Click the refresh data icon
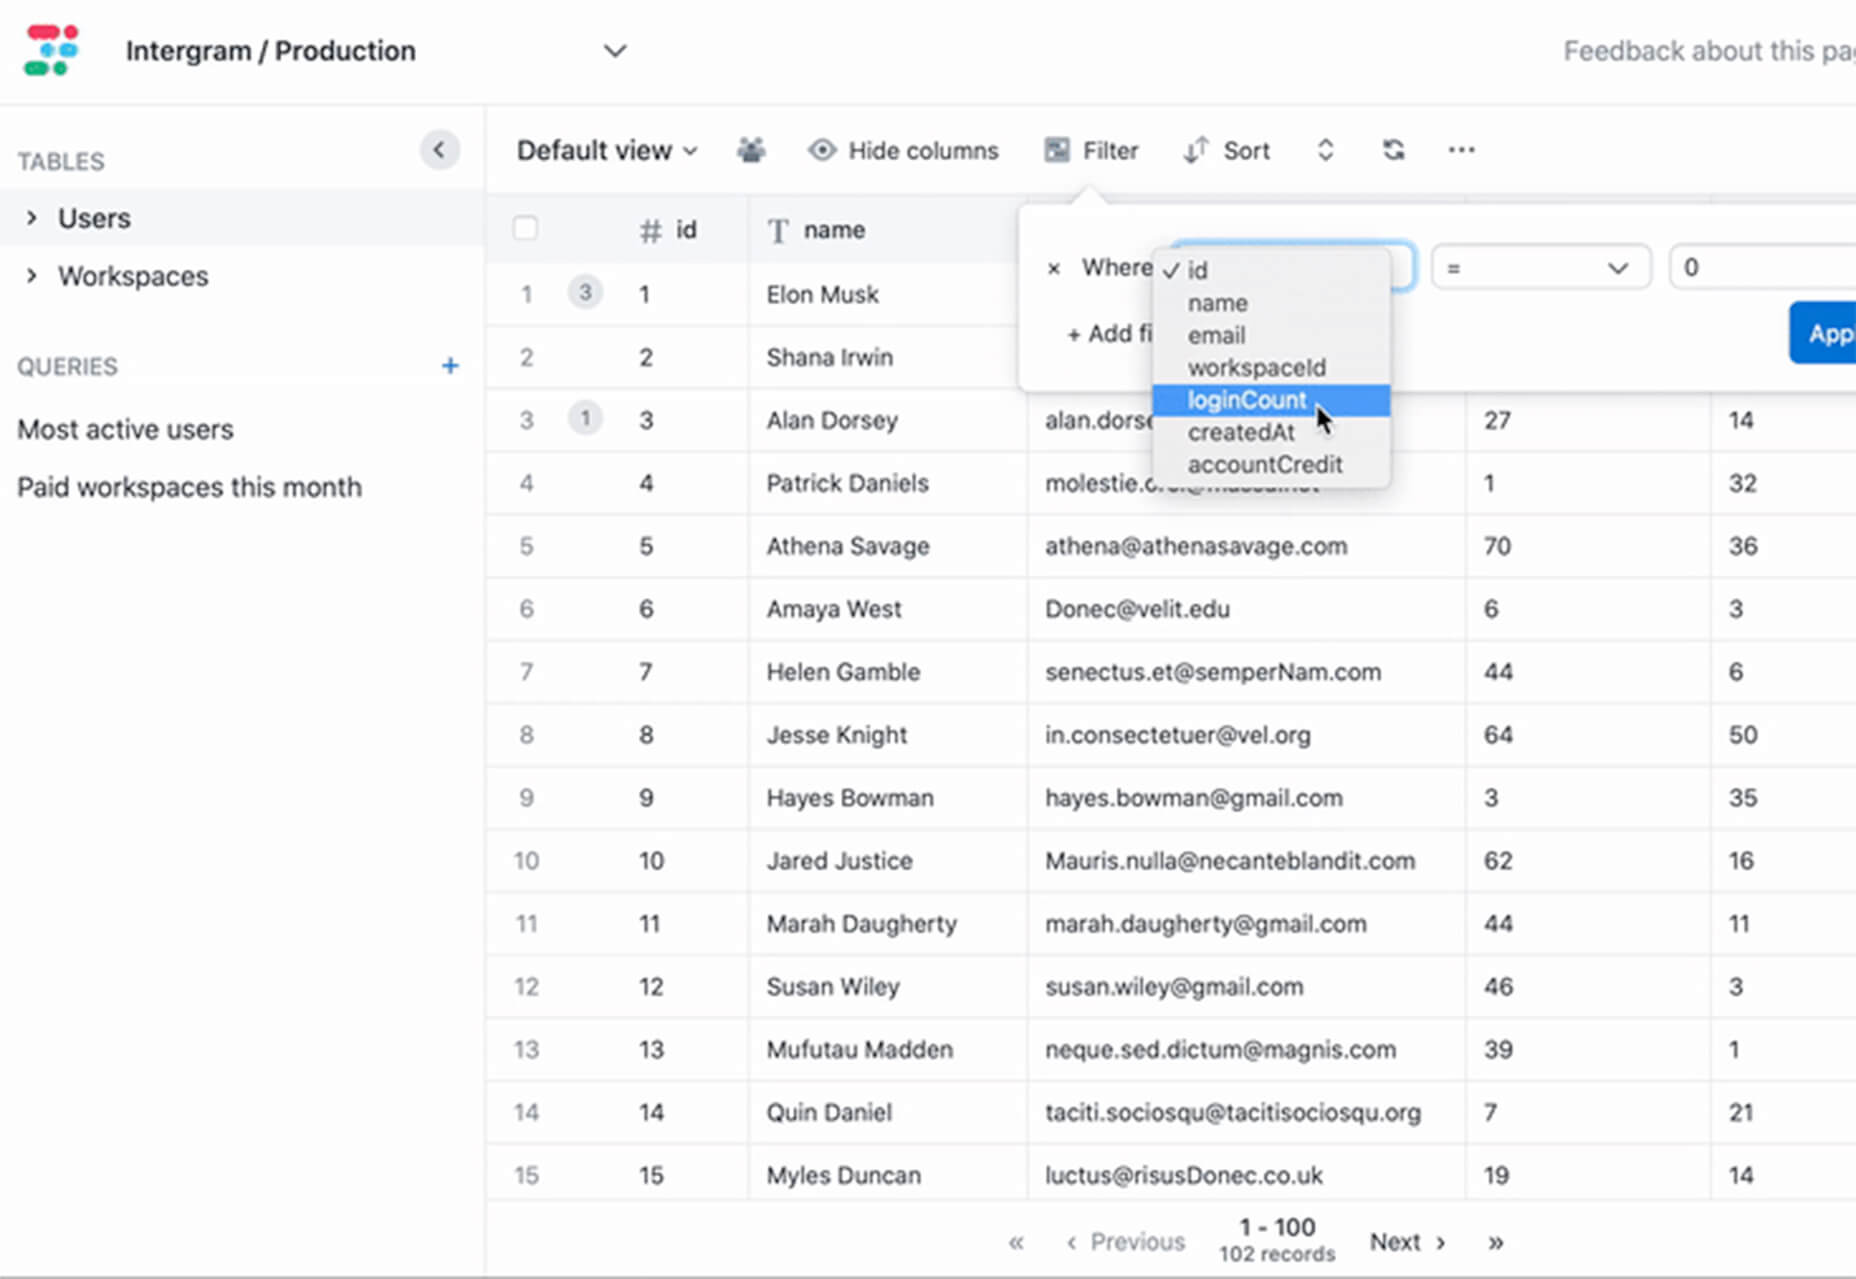This screenshot has height=1279, width=1856. pos(1393,150)
